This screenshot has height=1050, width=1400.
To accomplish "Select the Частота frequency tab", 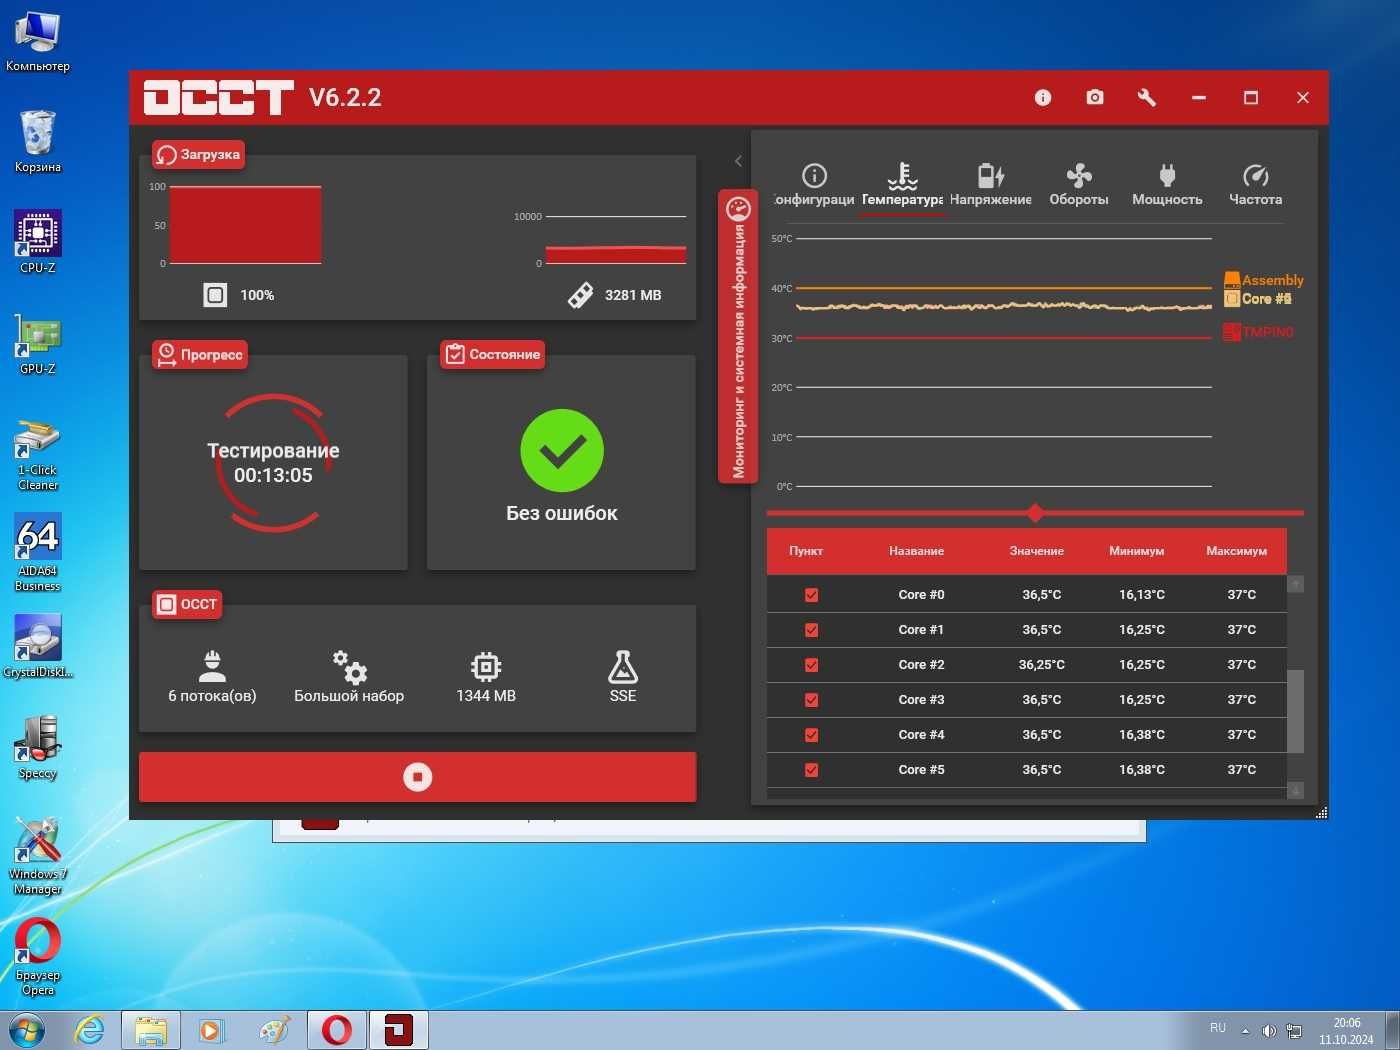I will tap(1255, 186).
